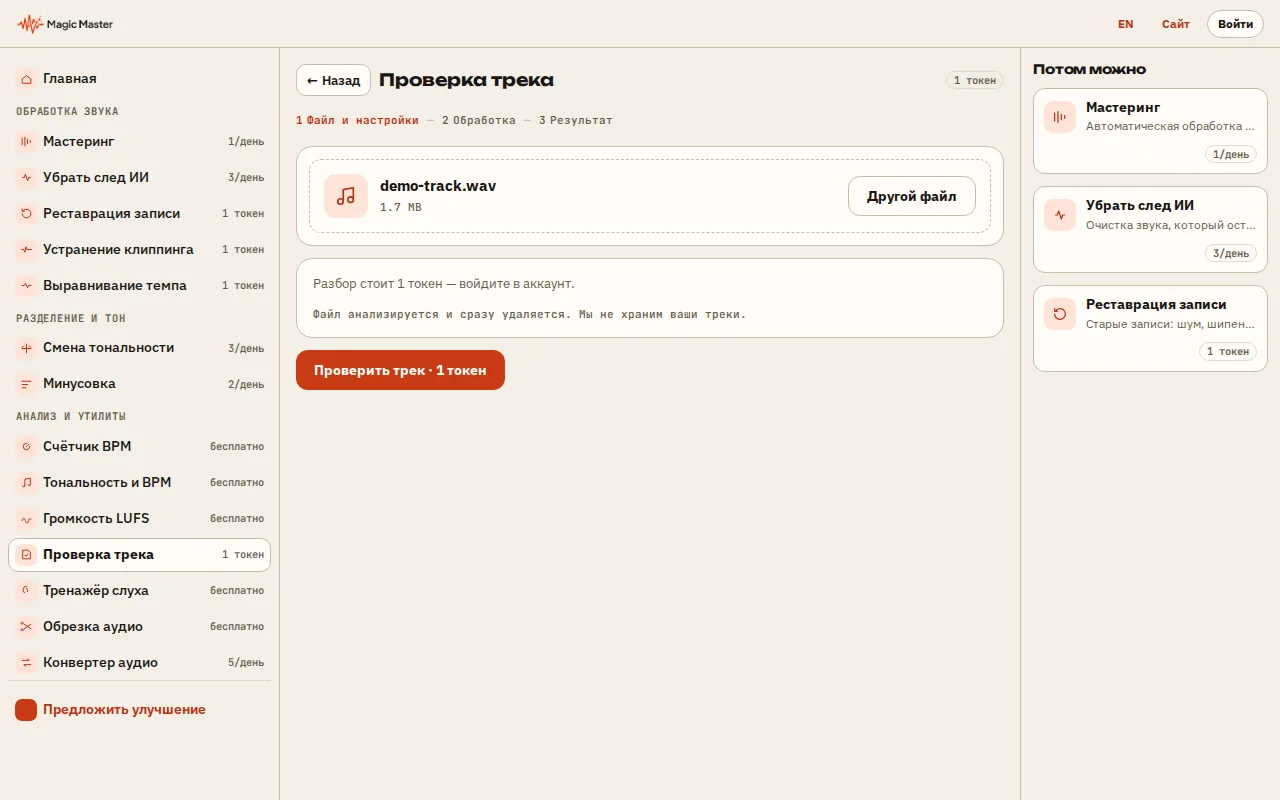This screenshot has height=800, width=1280.
Task: Open the Главная menu item
Action: (x=139, y=78)
